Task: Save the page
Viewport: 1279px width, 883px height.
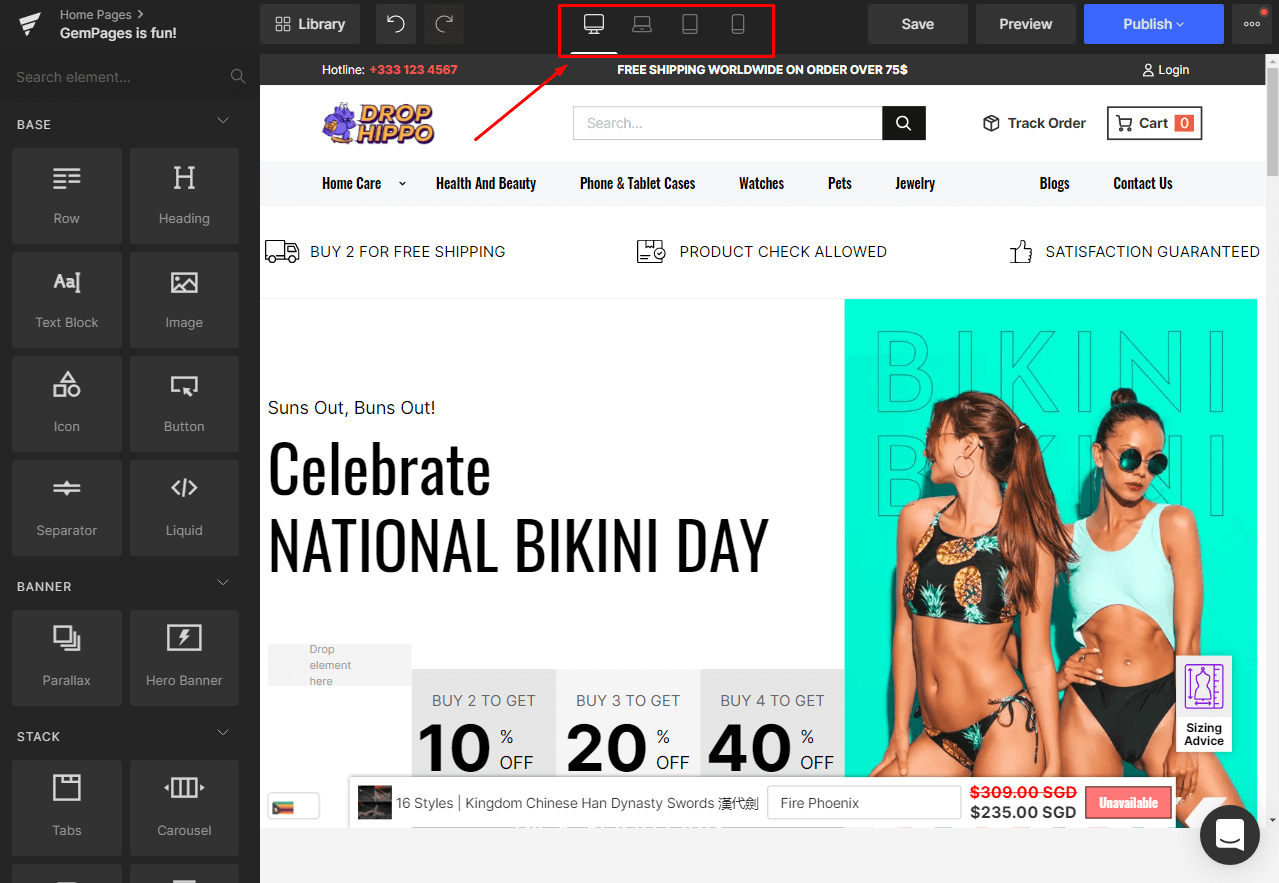Action: click(x=918, y=24)
